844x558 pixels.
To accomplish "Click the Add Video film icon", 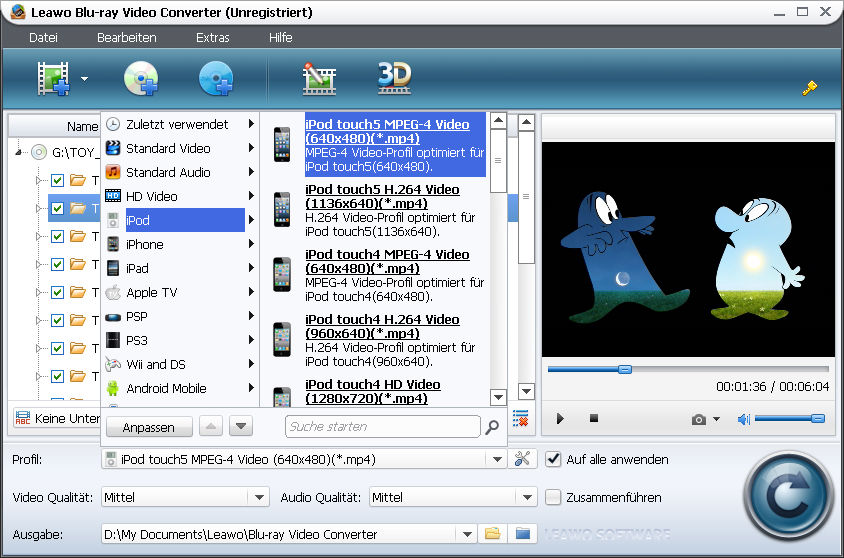I will (x=53, y=79).
